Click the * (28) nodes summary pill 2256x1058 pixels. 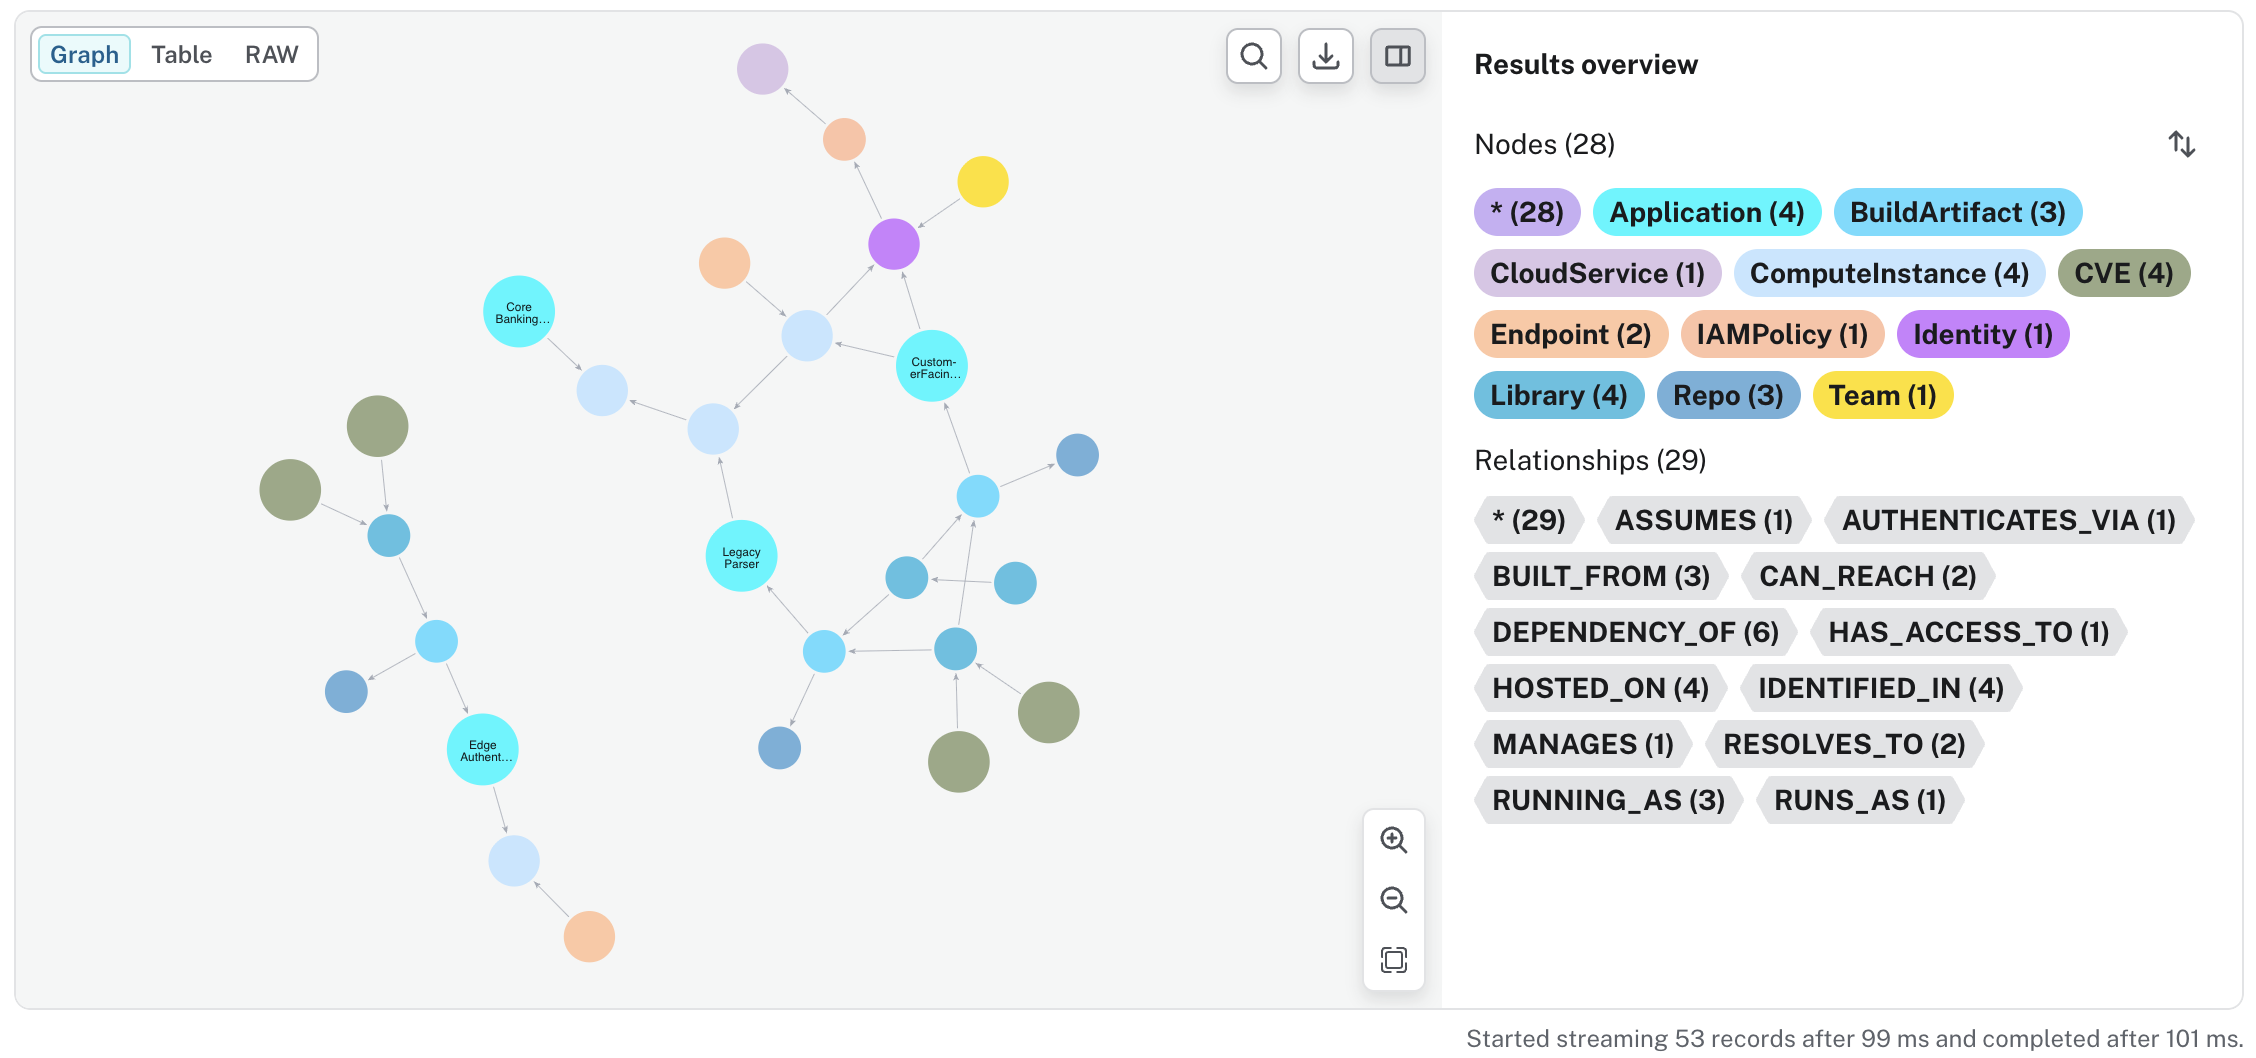(x=1526, y=212)
